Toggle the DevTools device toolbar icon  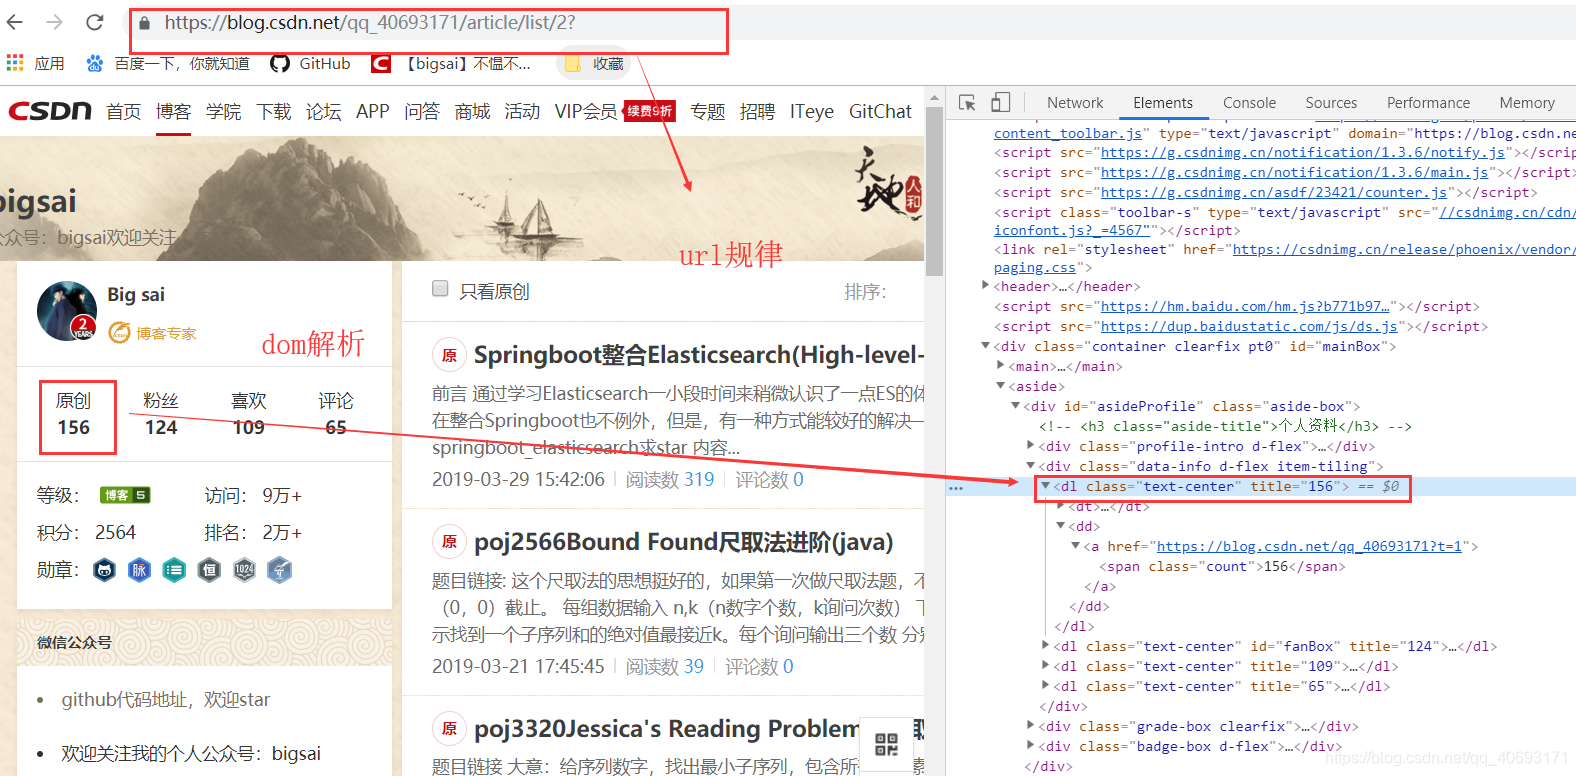1001,102
